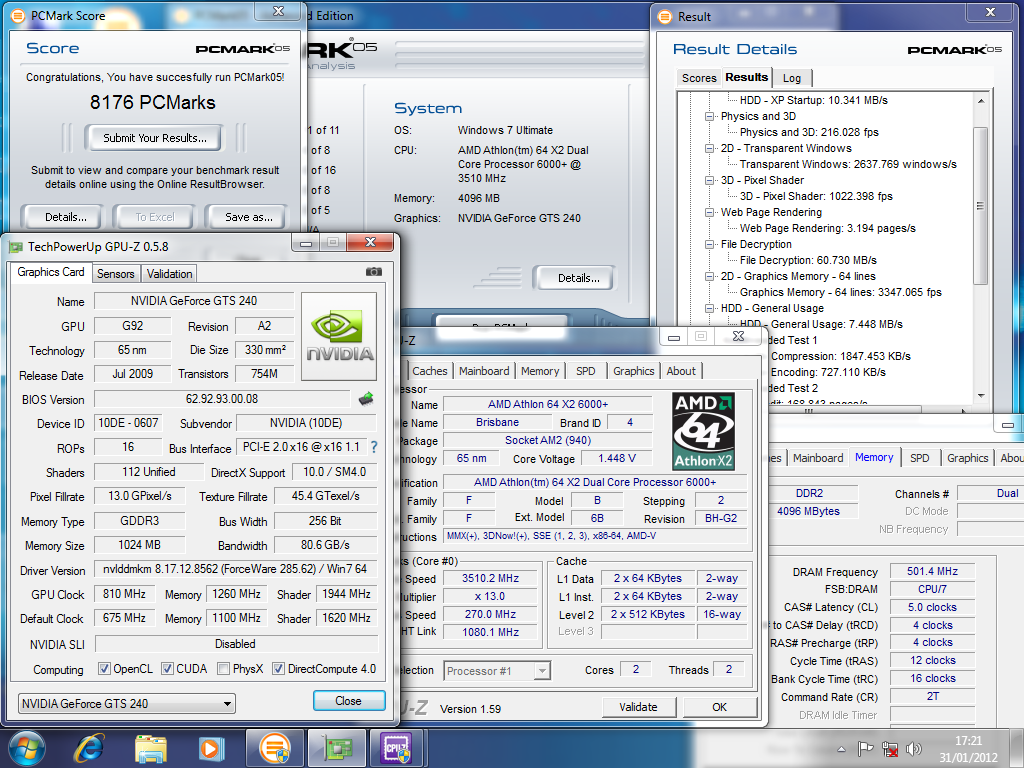
Task: Open Windows Media Player taskbar icon
Action: pyautogui.click(x=210, y=748)
